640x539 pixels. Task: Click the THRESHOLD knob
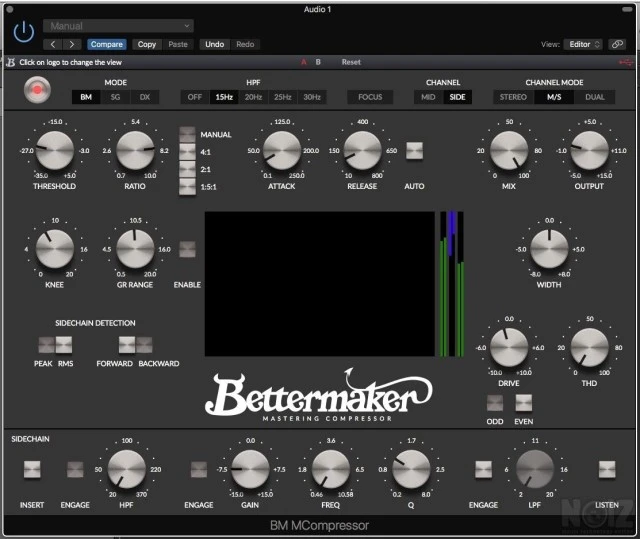55,151
